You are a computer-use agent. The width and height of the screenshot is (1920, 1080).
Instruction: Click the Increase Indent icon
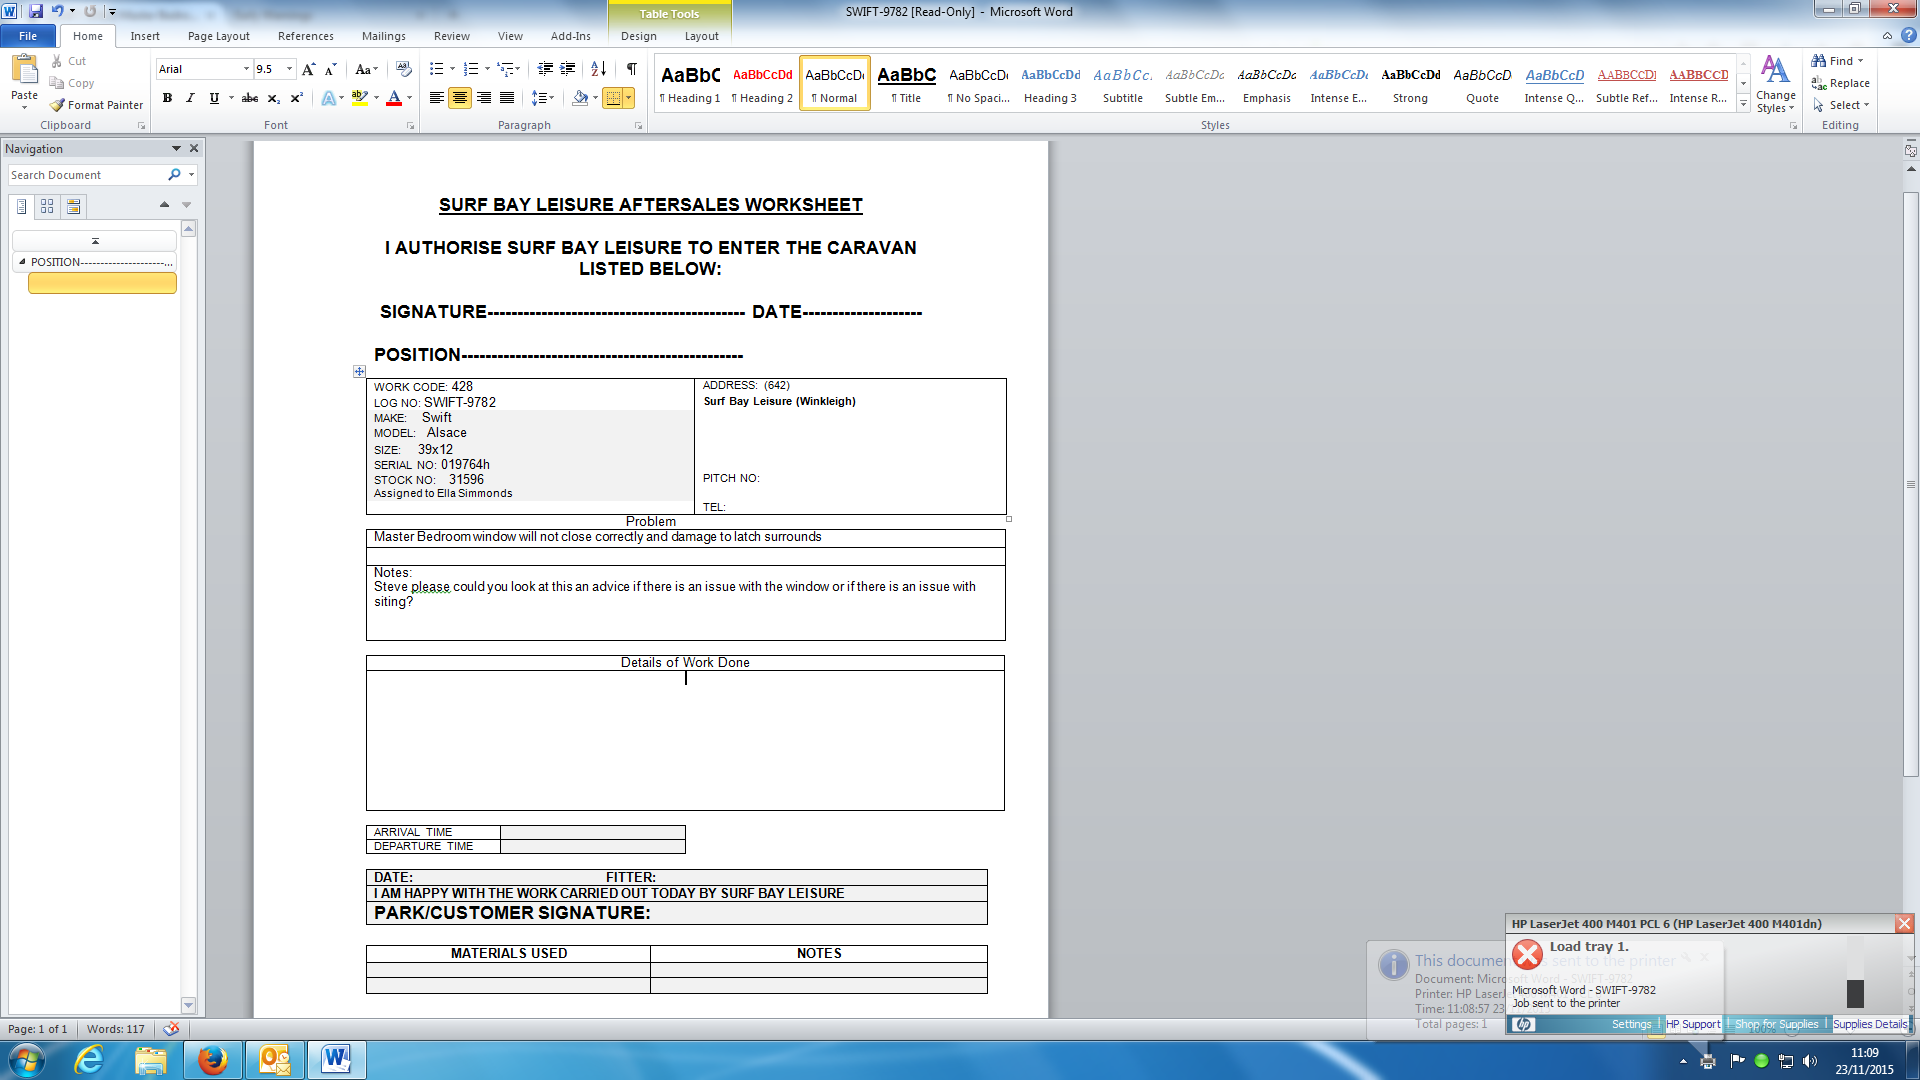[567, 69]
